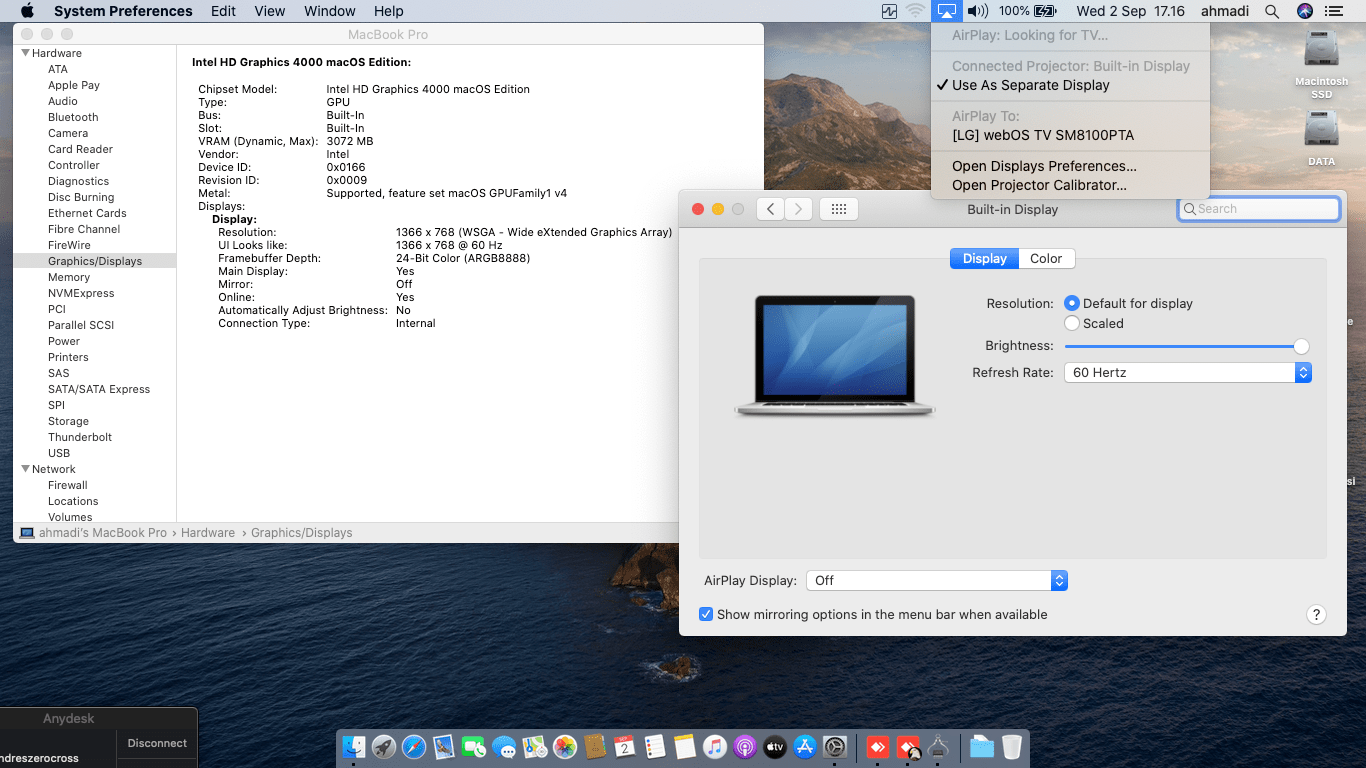The width and height of the screenshot is (1366, 768).
Task: Open the Refresh Rate dropdown
Action: [x=1187, y=372]
